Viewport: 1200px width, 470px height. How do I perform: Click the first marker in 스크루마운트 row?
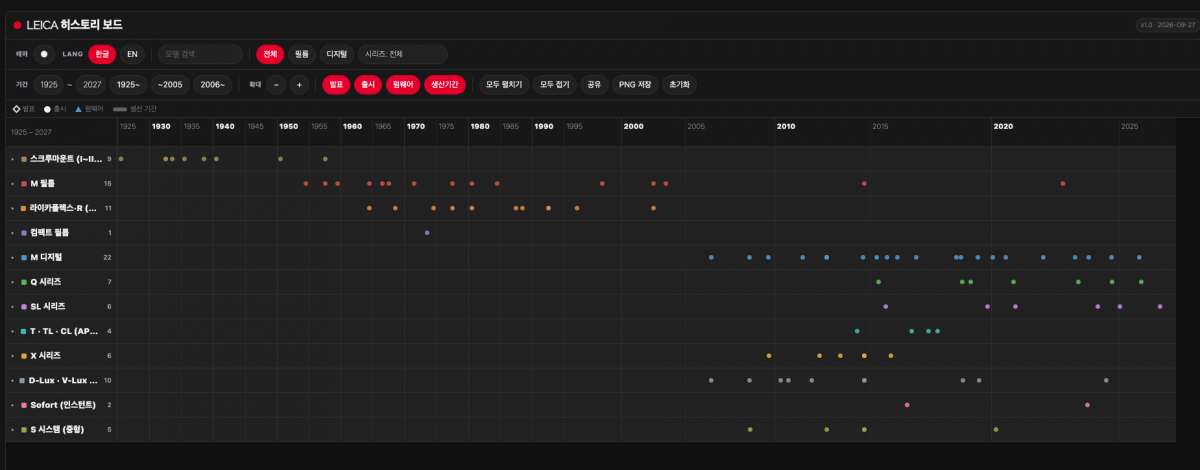pyautogui.click(x=121, y=159)
